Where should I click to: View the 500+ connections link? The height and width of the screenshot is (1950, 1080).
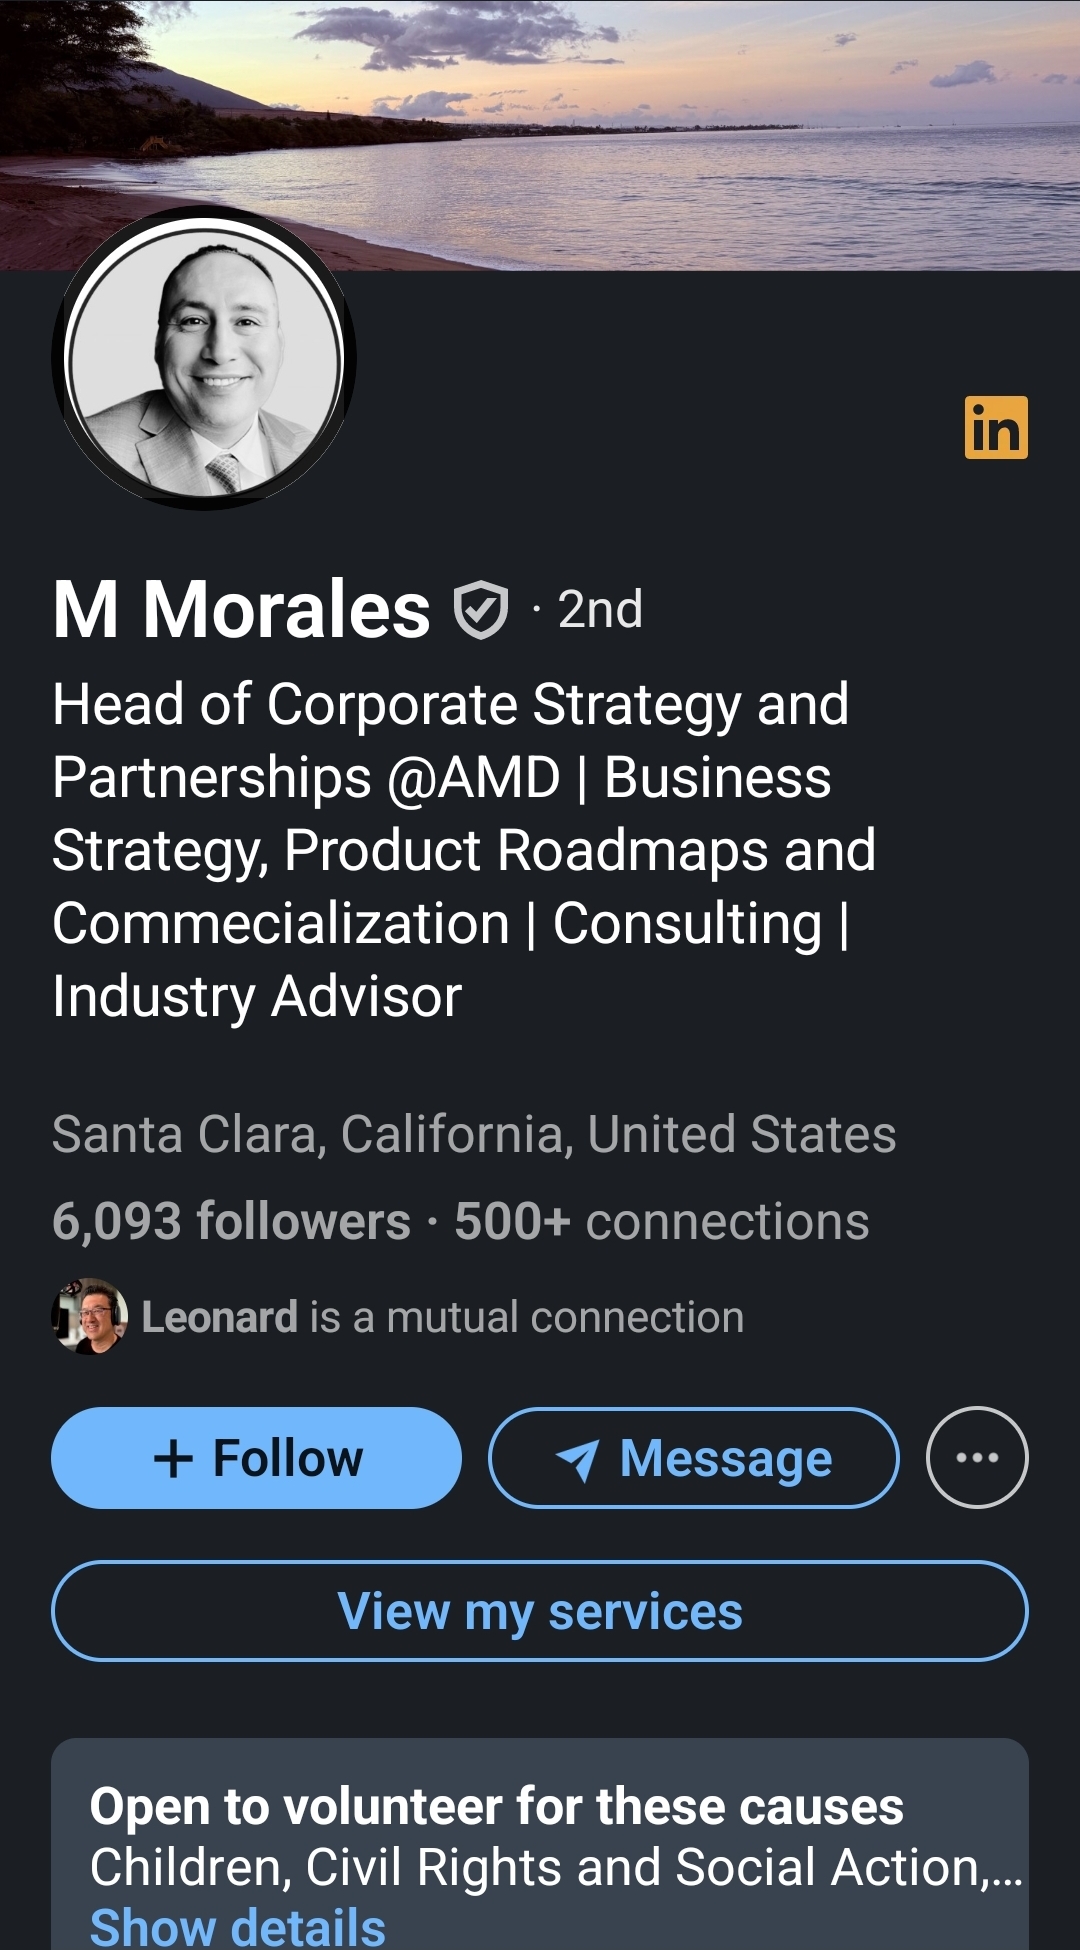pos(661,1221)
